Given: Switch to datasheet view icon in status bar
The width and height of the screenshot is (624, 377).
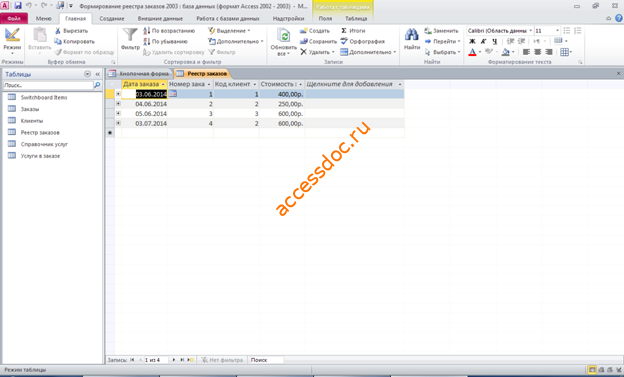Looking at the screenshot, I should point(592,370).
